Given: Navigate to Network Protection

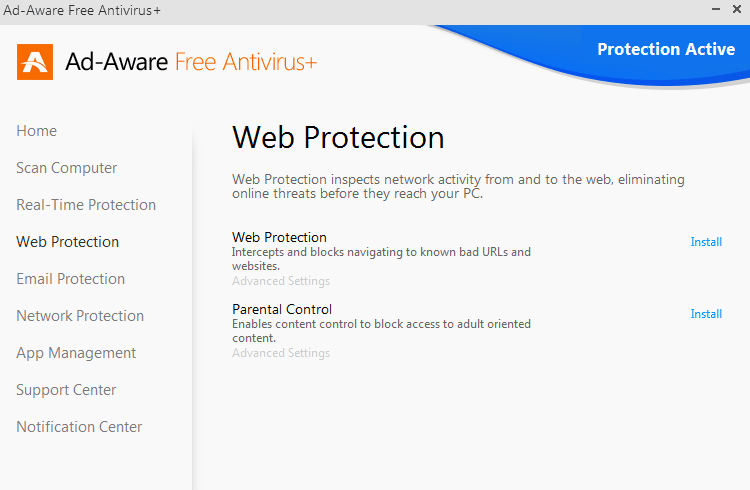Looking at the screenshot, I should [80, 316].
